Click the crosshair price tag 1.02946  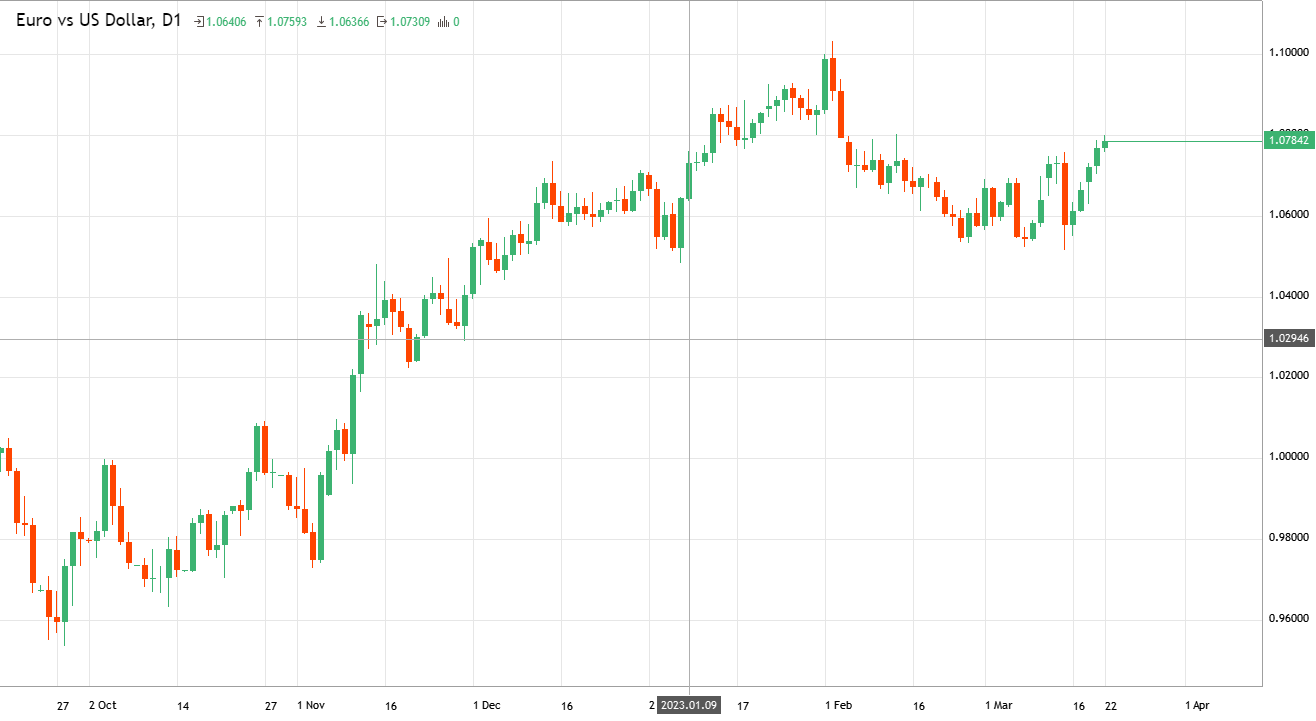tap(1289, 339)
